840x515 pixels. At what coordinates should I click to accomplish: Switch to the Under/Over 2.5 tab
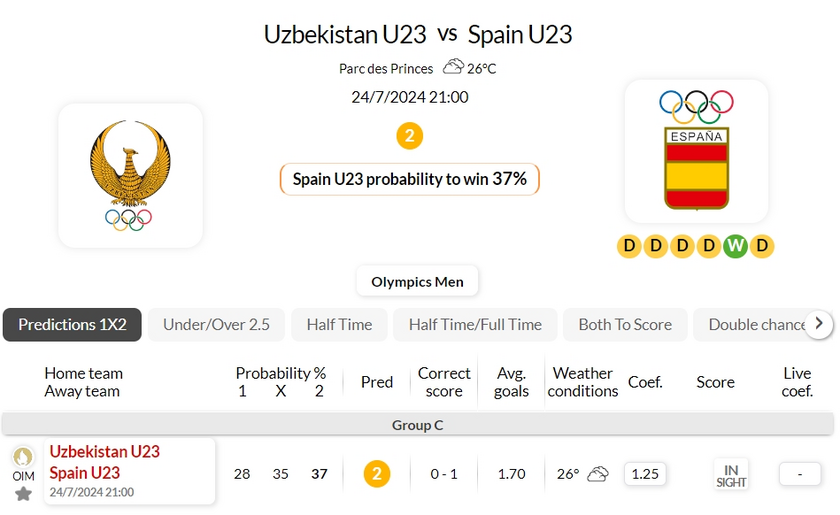[216, 324]
